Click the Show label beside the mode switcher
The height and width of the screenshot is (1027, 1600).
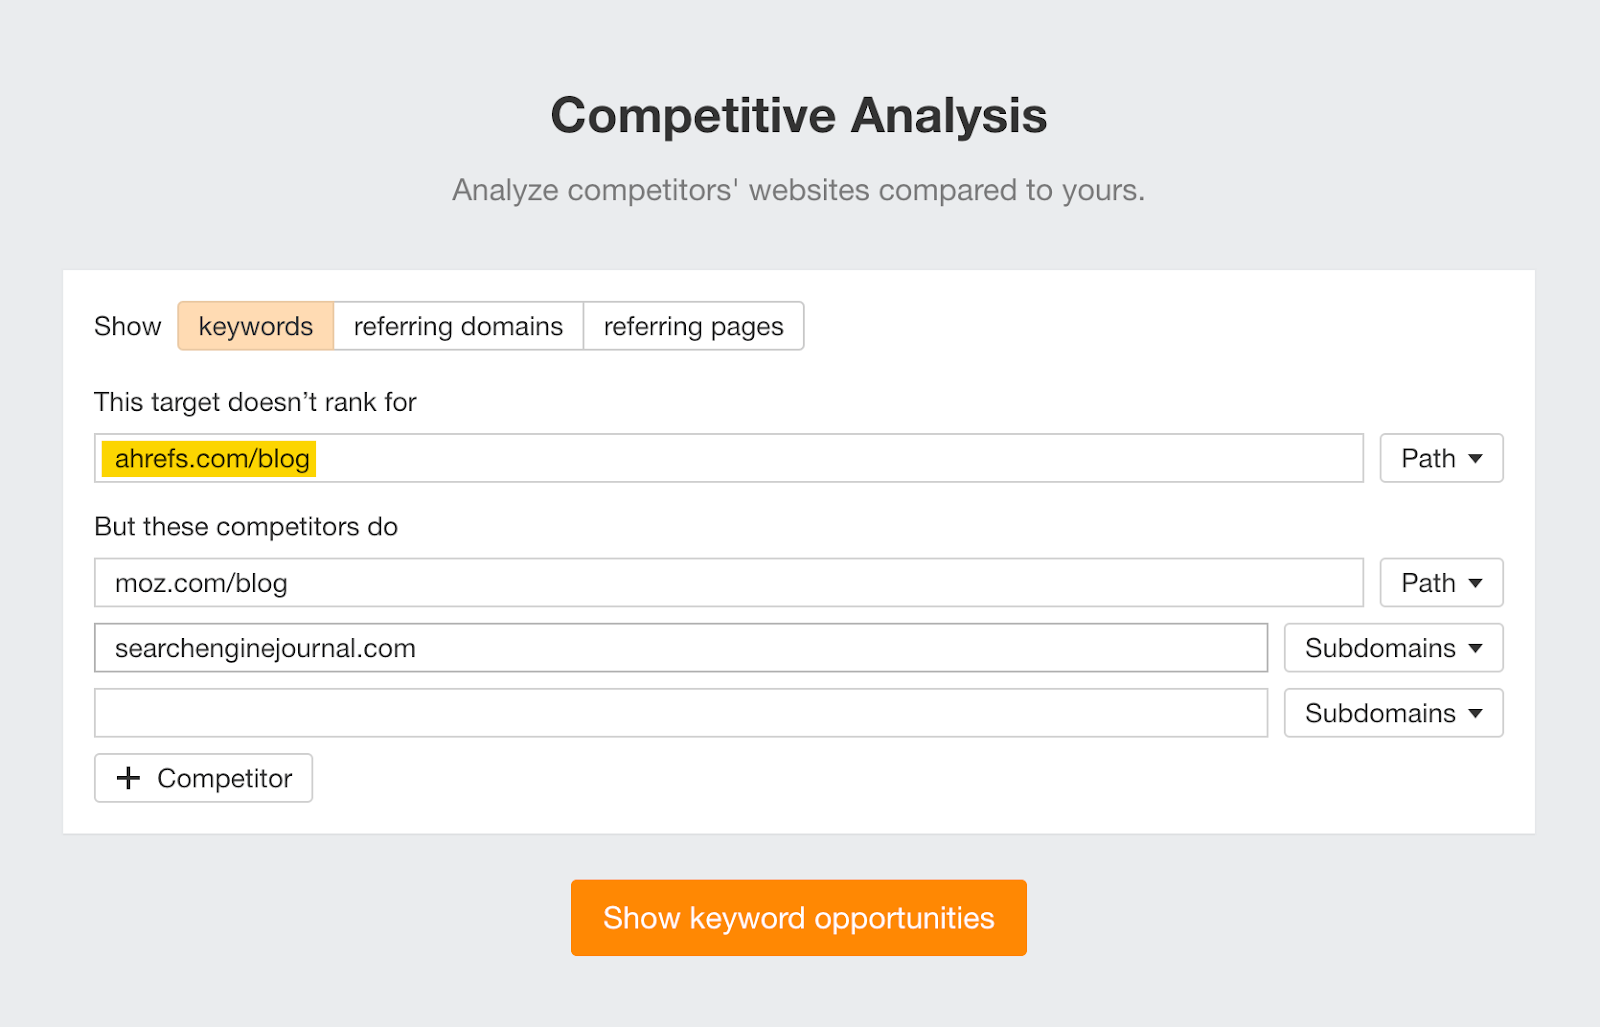tap(127, 326)
